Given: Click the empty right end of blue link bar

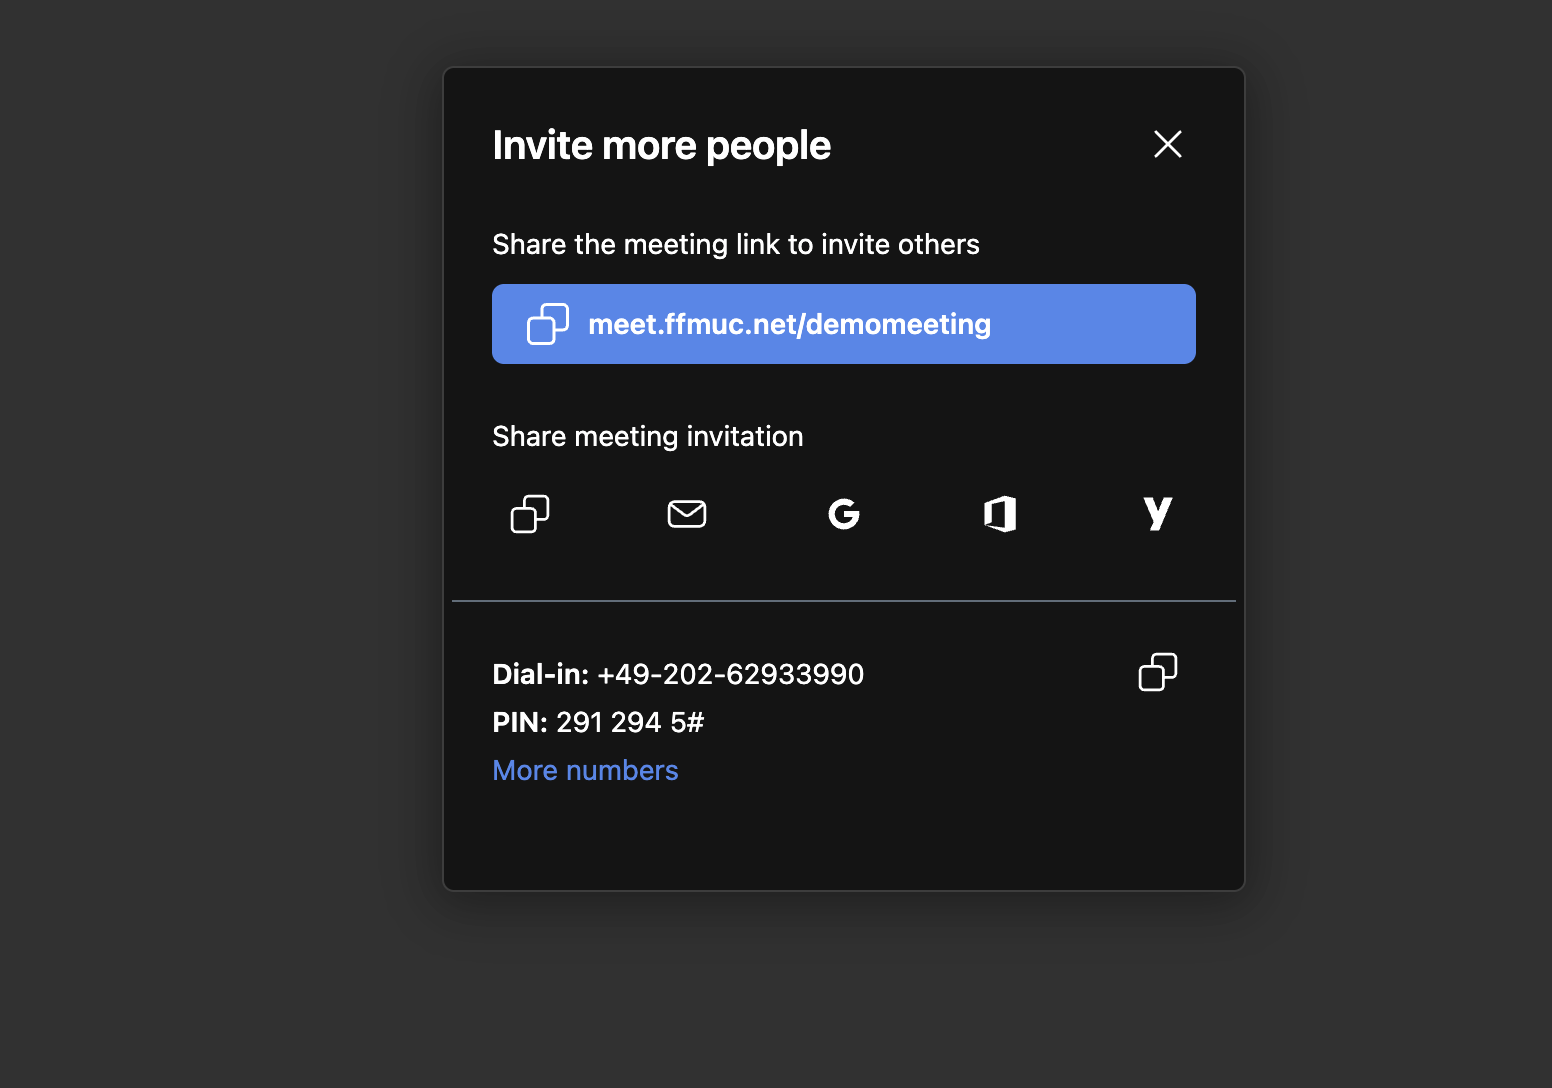Looking at the screenshot, I should 1120,324.
